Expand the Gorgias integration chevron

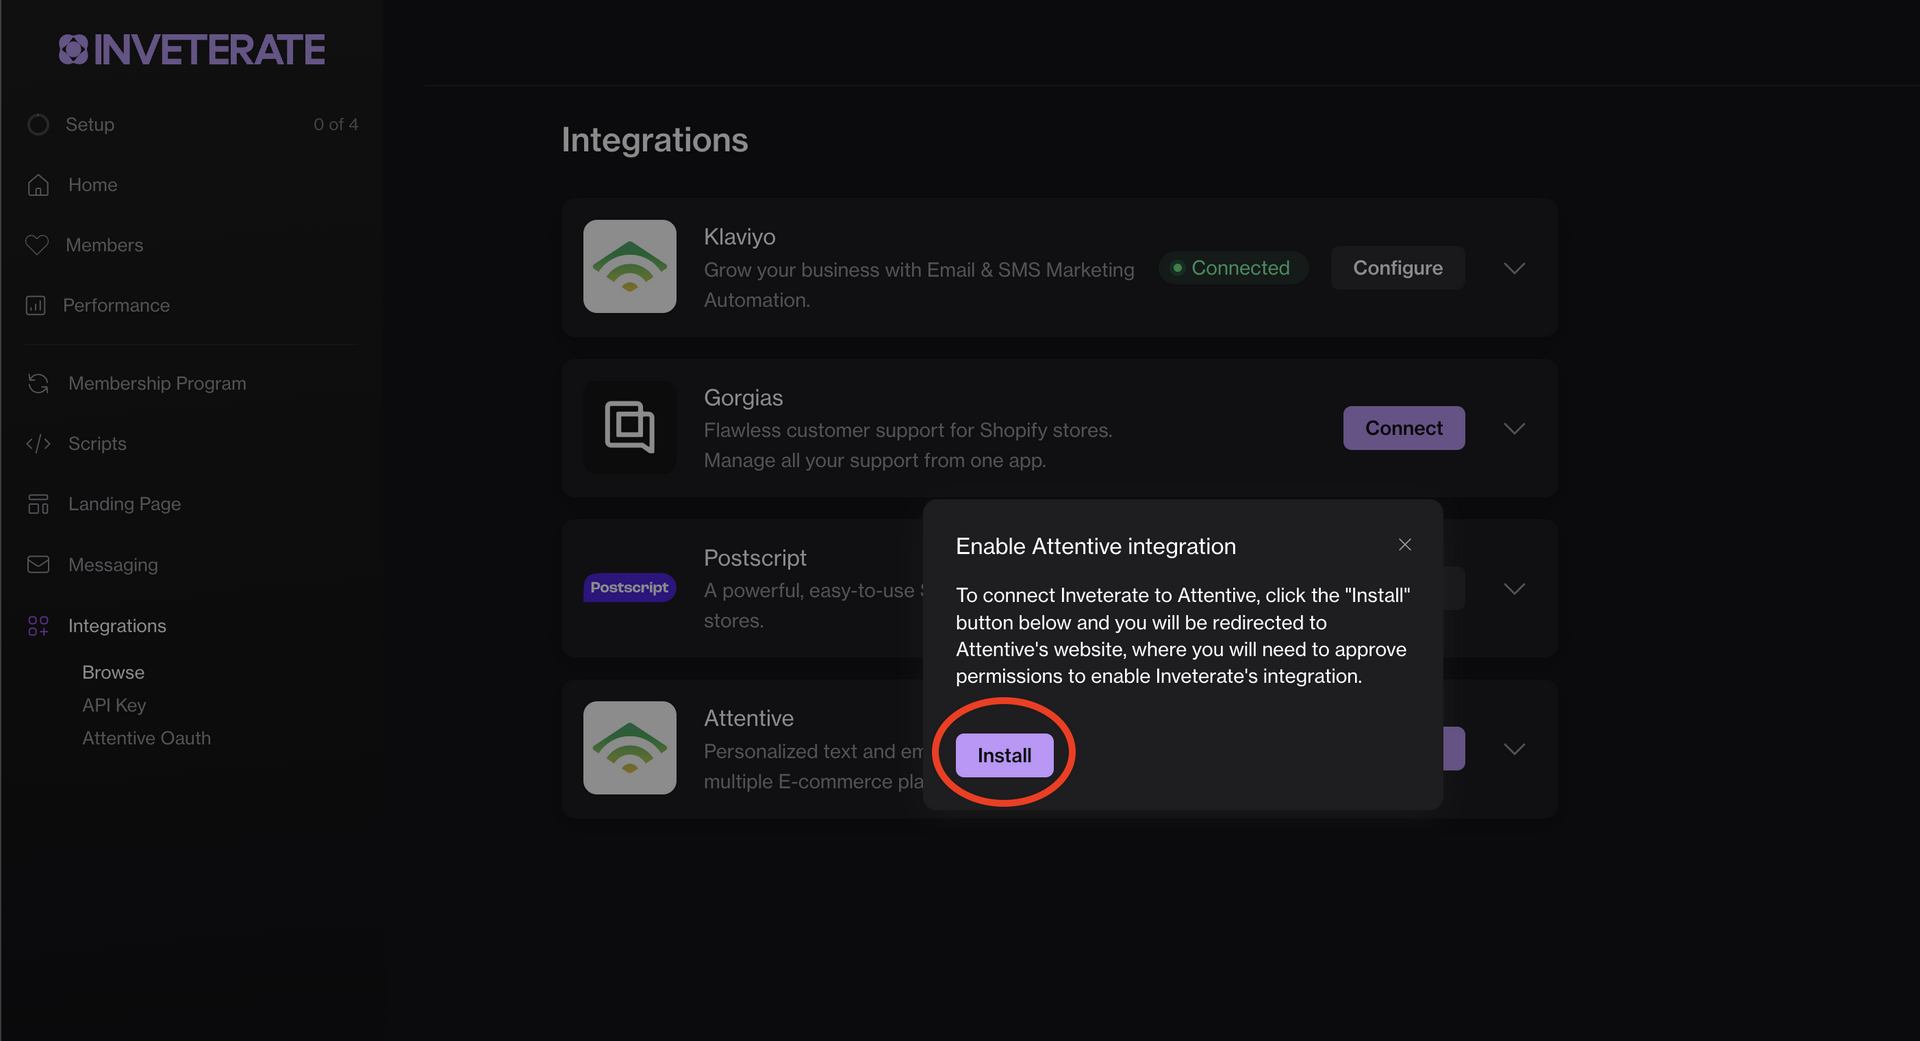coord(1514,428)
